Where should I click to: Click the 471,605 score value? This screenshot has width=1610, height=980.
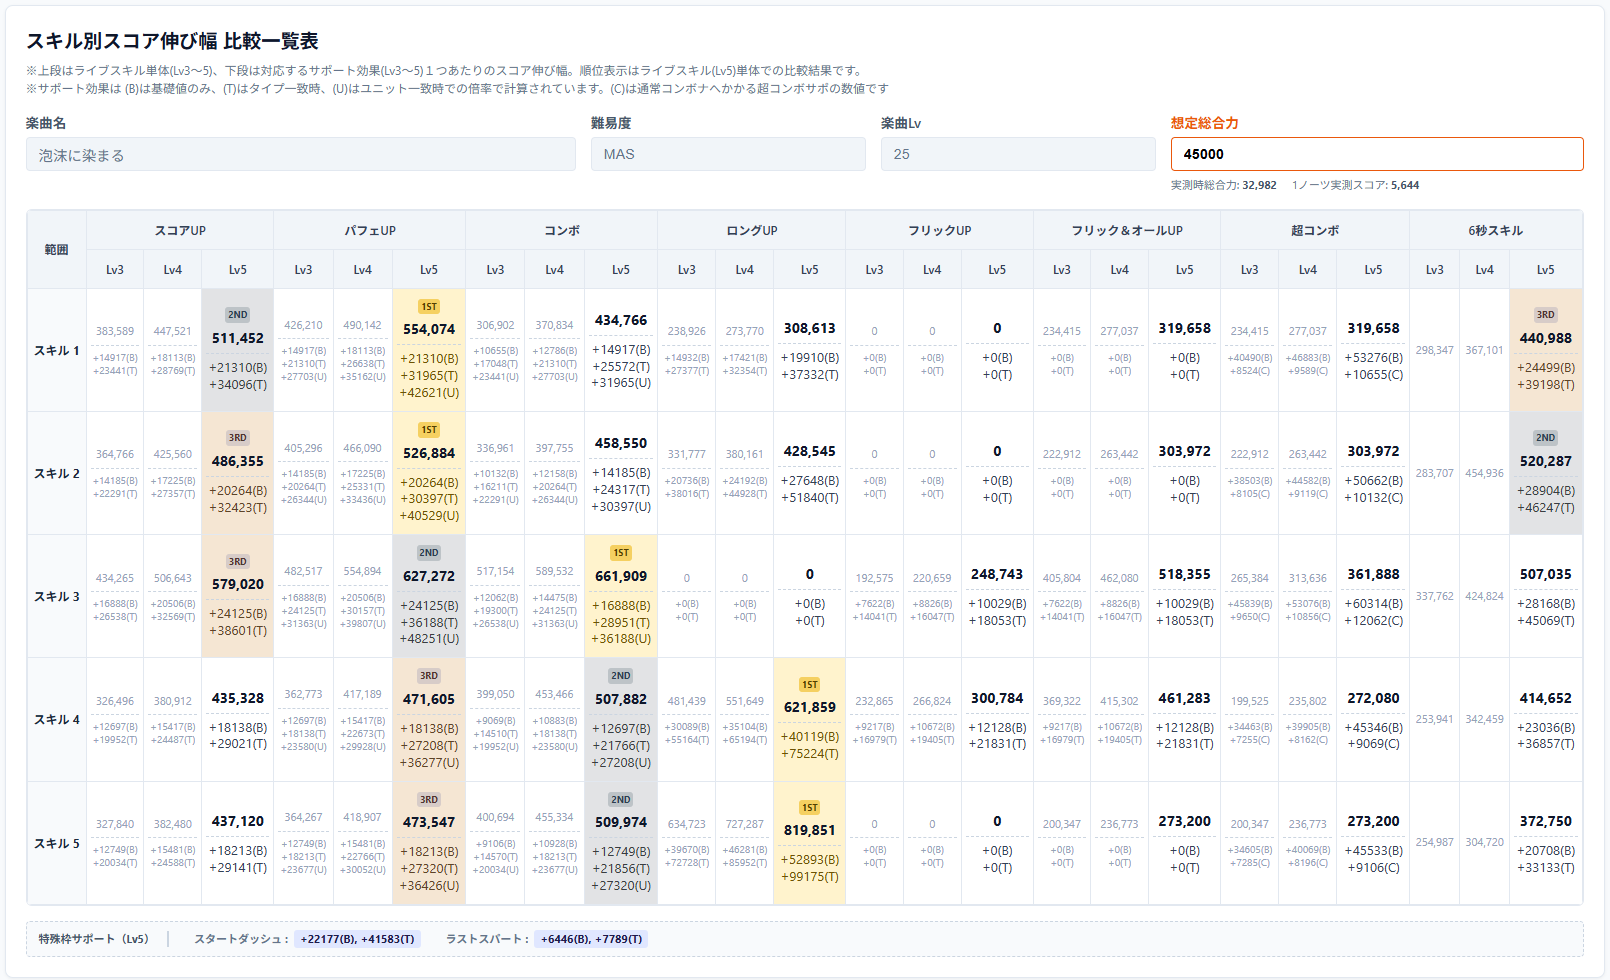pyautogui.click(x=429, y=699)
